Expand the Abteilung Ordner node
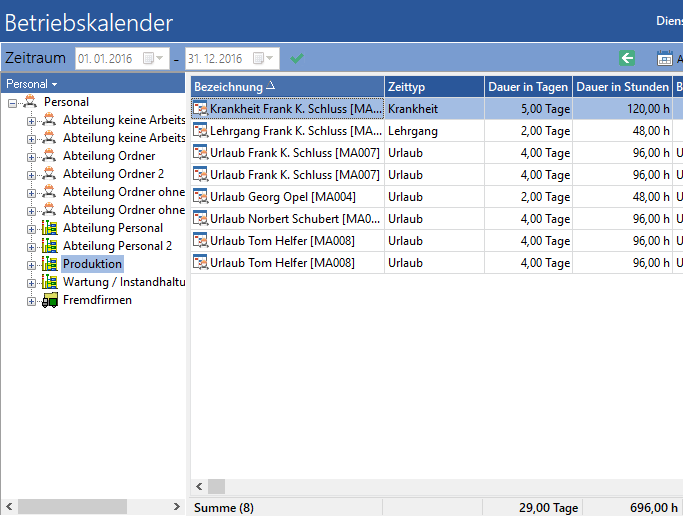 [x=31, y=157]
